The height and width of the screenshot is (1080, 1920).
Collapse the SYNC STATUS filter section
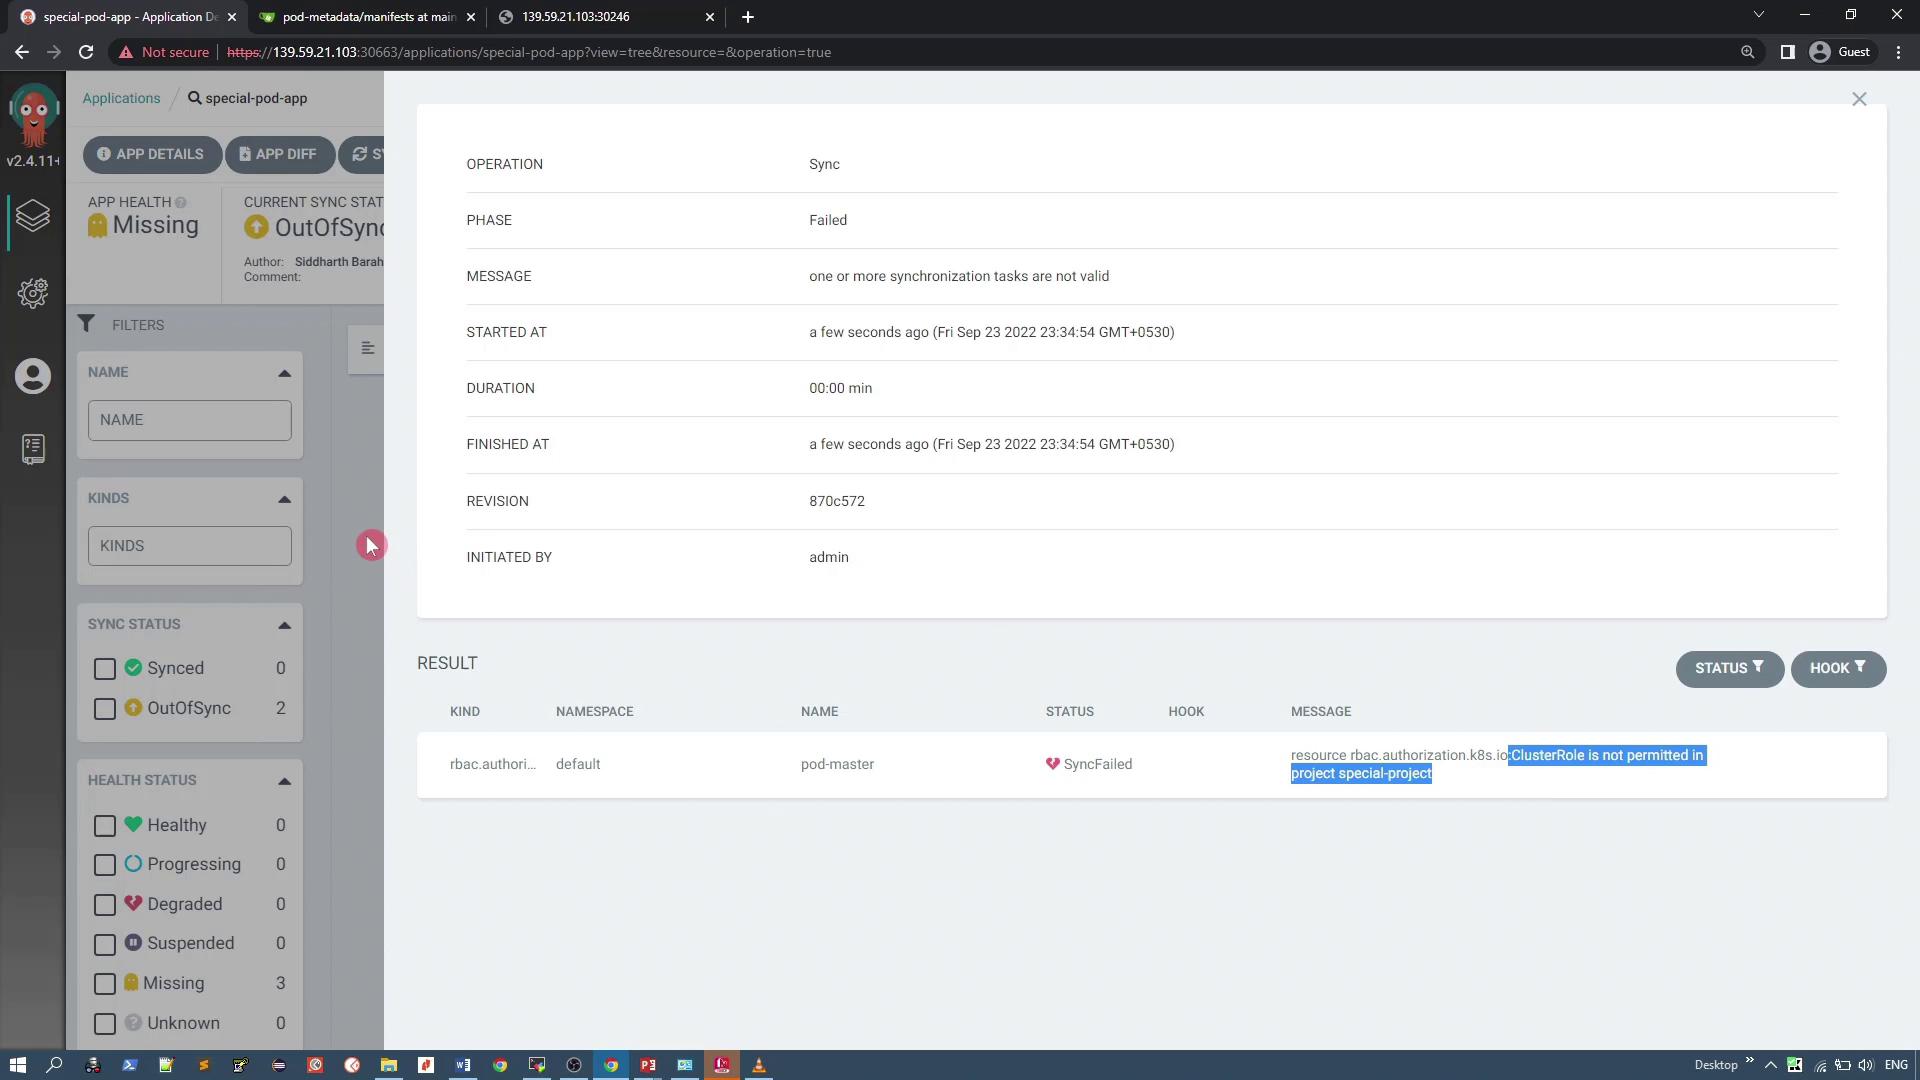(284, 625)
